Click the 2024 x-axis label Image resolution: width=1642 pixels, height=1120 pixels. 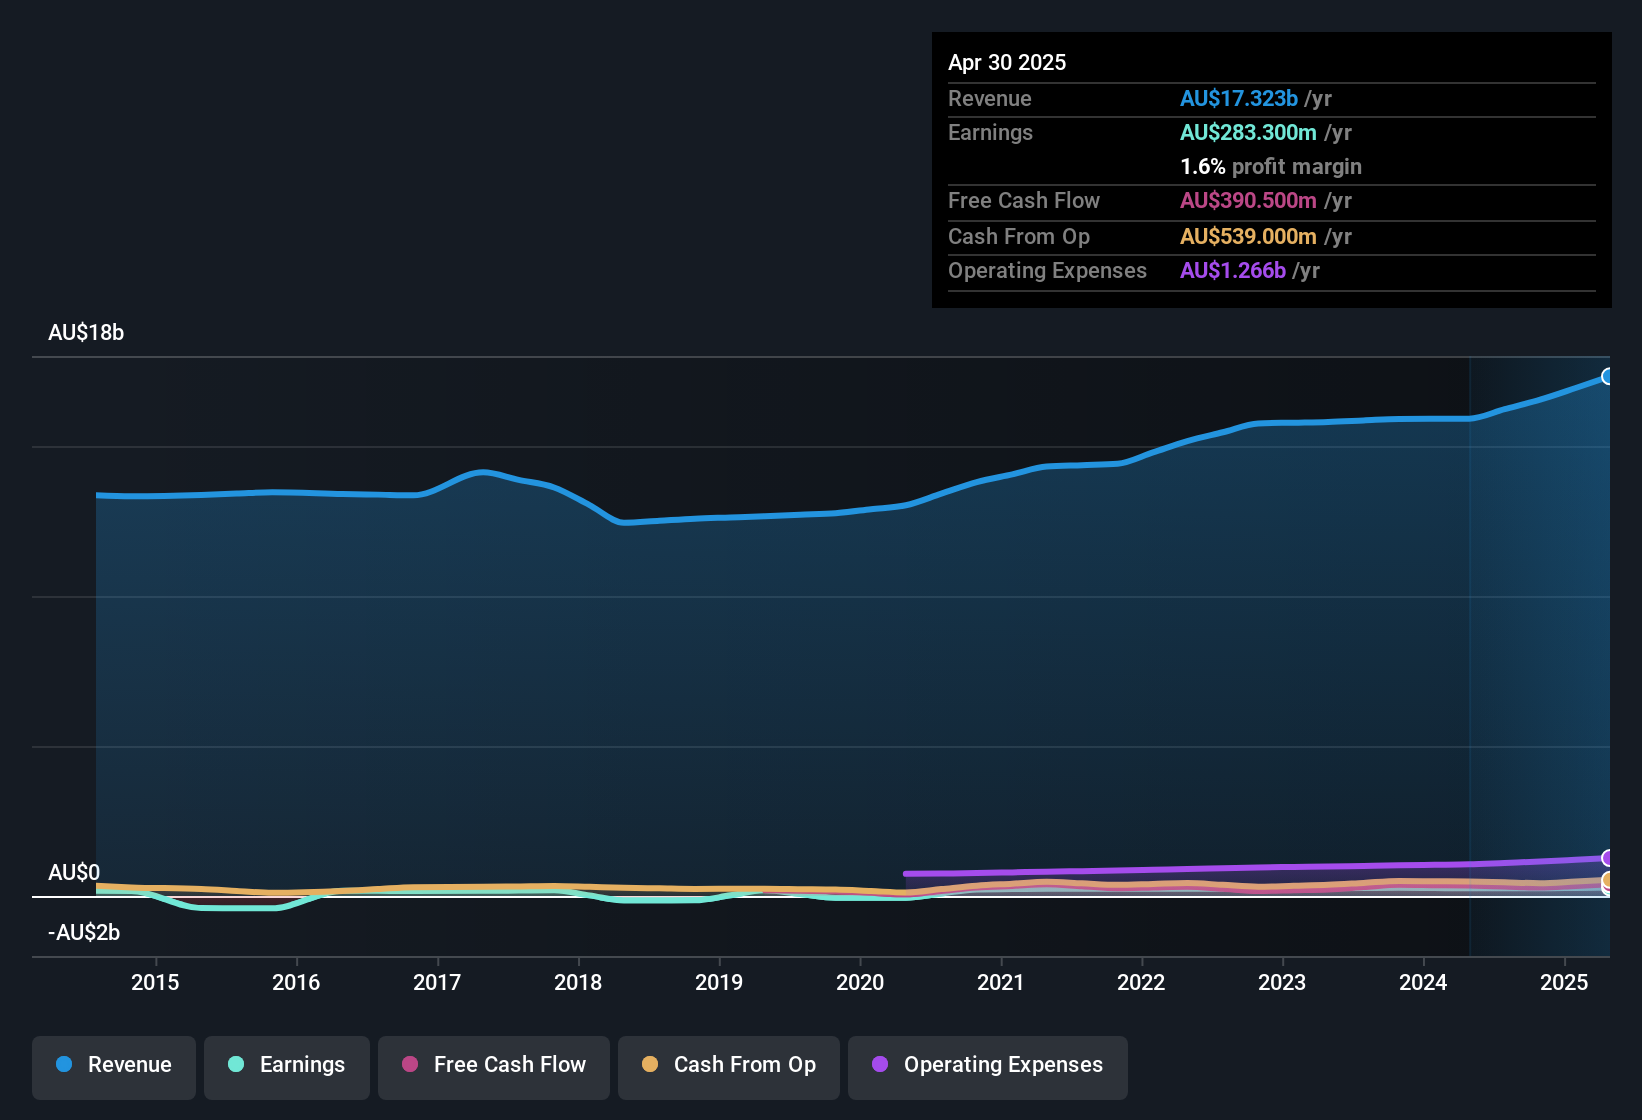pos(1423,982)
